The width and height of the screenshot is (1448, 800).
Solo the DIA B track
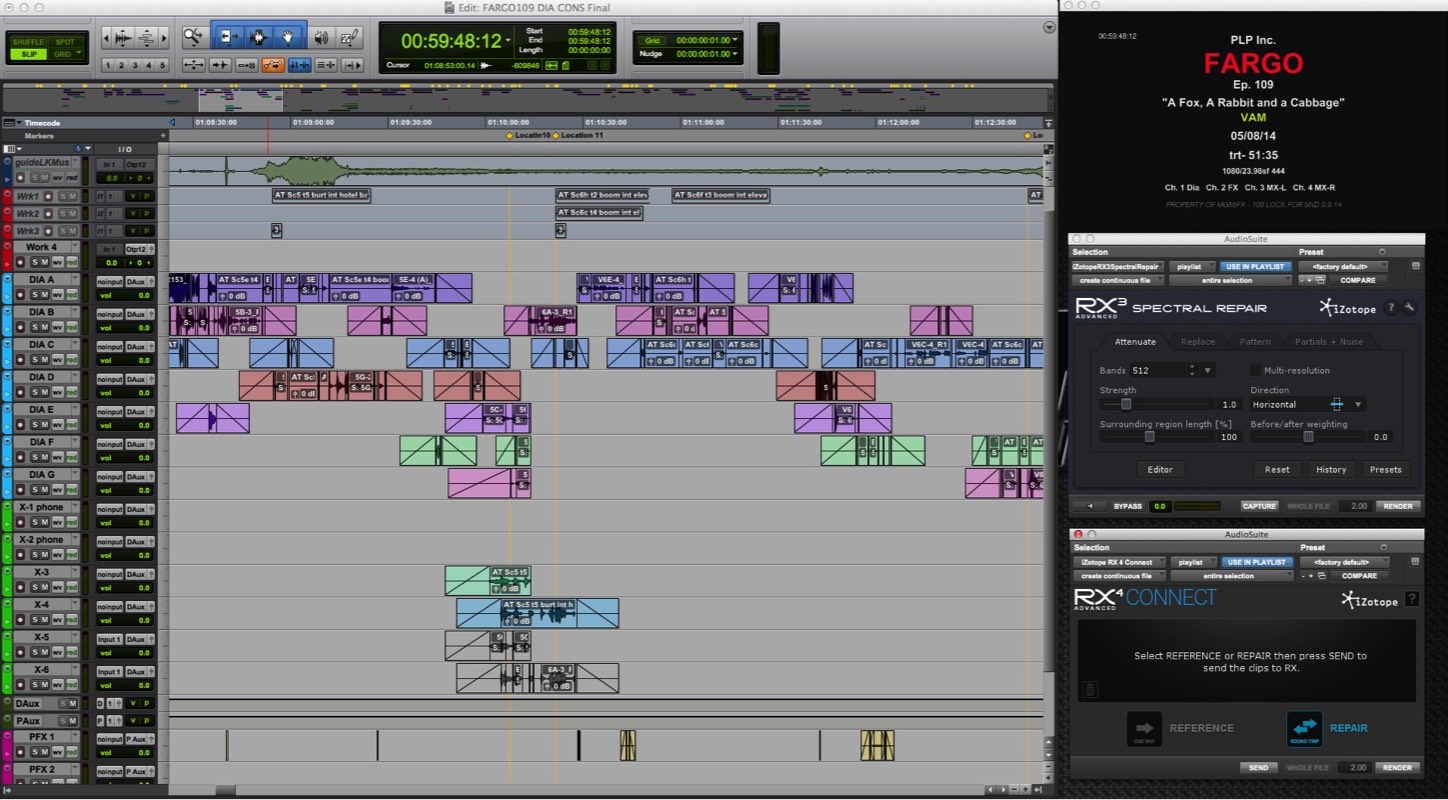35,327
